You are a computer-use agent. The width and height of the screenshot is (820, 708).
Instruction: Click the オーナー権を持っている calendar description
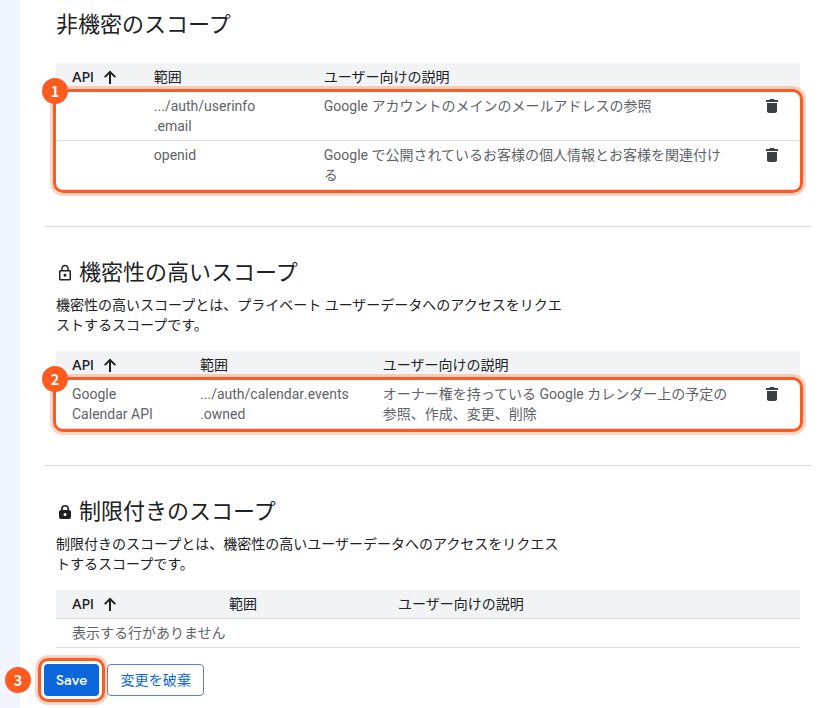(x=555, y=404)
